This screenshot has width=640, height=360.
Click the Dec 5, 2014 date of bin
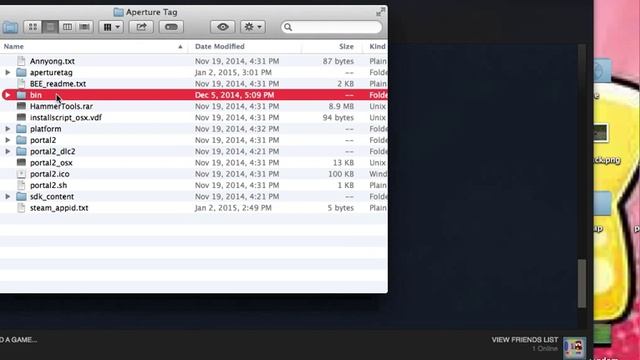pos(234,95)
